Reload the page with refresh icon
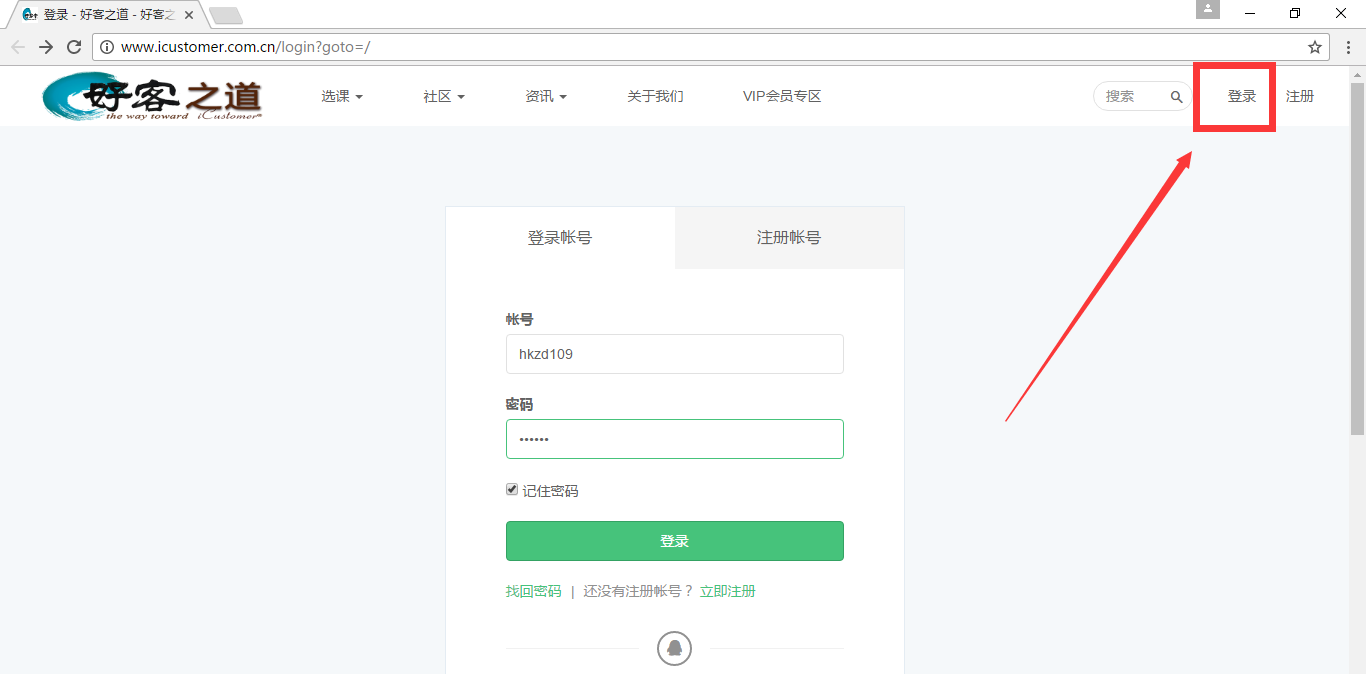1366x674 pixels. point(74,47)
